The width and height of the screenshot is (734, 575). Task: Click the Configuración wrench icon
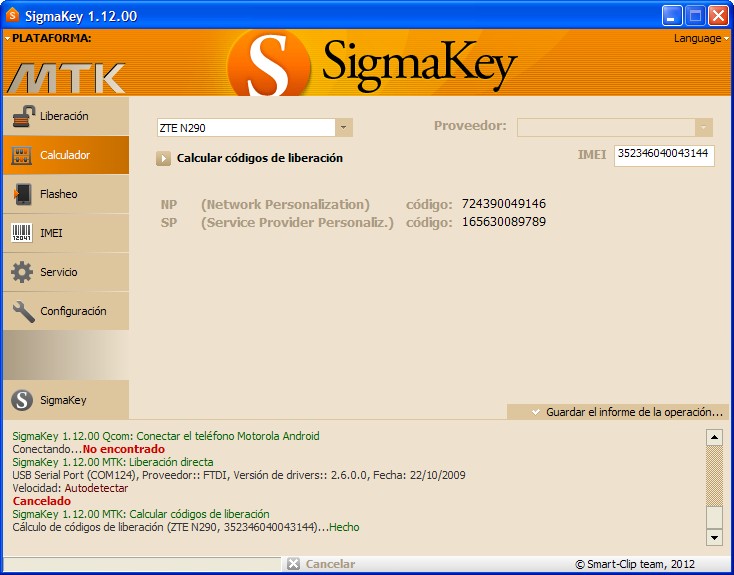click(x=23, y=311)
